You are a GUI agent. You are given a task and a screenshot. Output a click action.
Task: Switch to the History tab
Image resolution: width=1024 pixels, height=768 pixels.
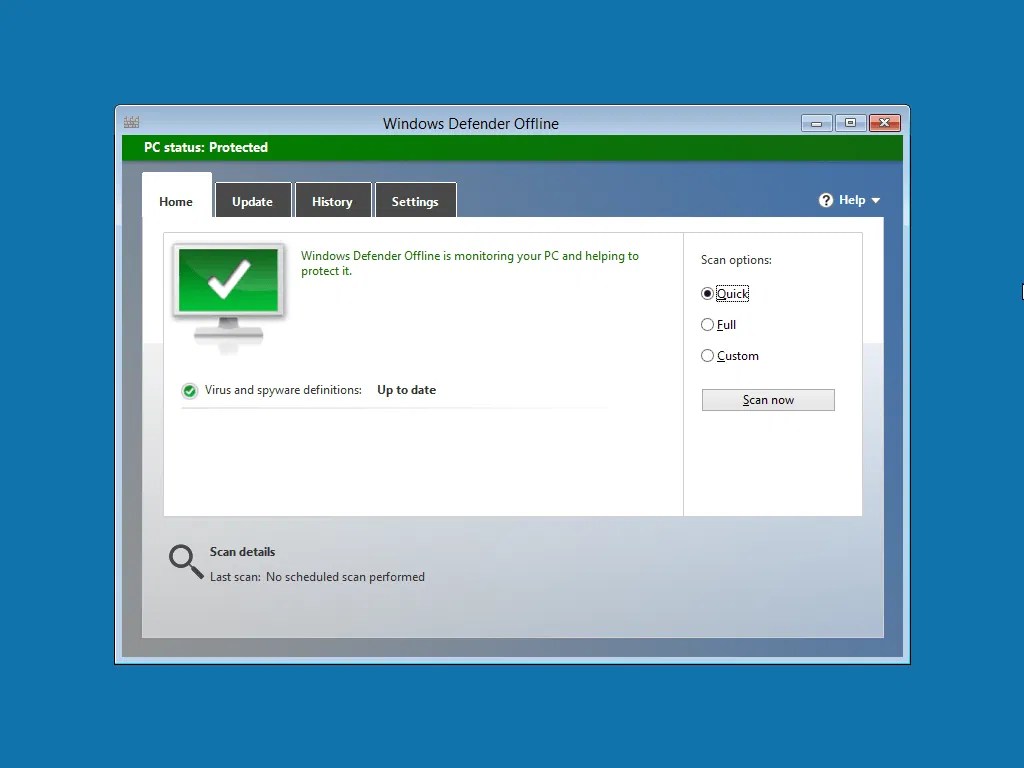click(x=333, y=200)
